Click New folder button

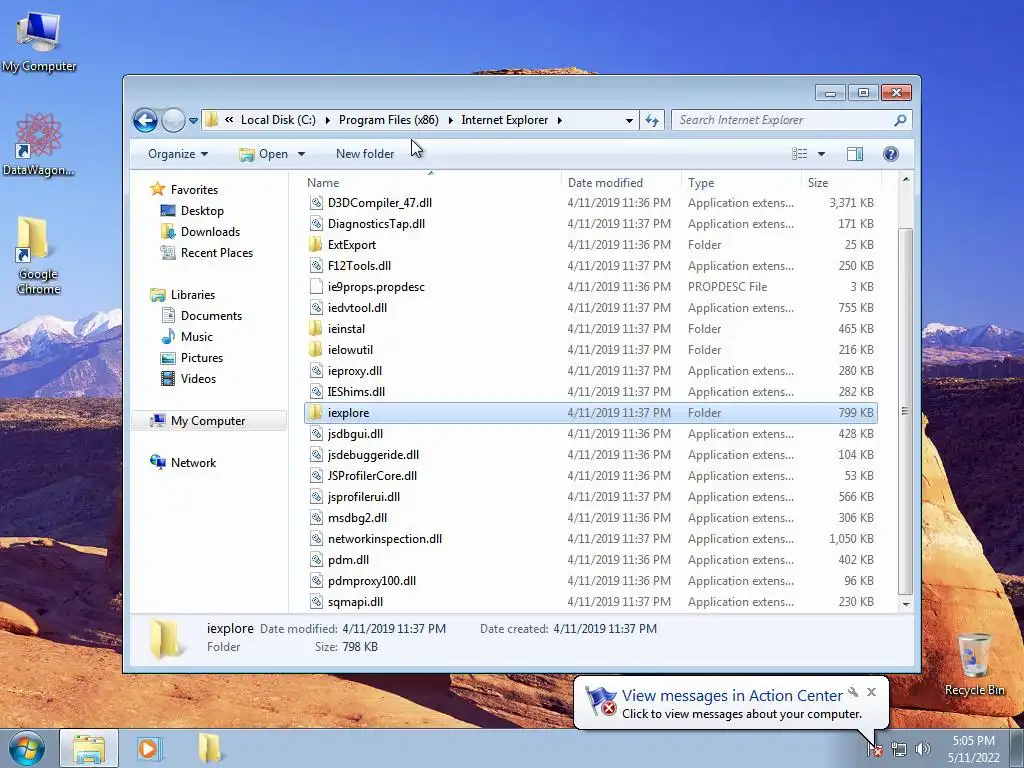pos(365,154)
